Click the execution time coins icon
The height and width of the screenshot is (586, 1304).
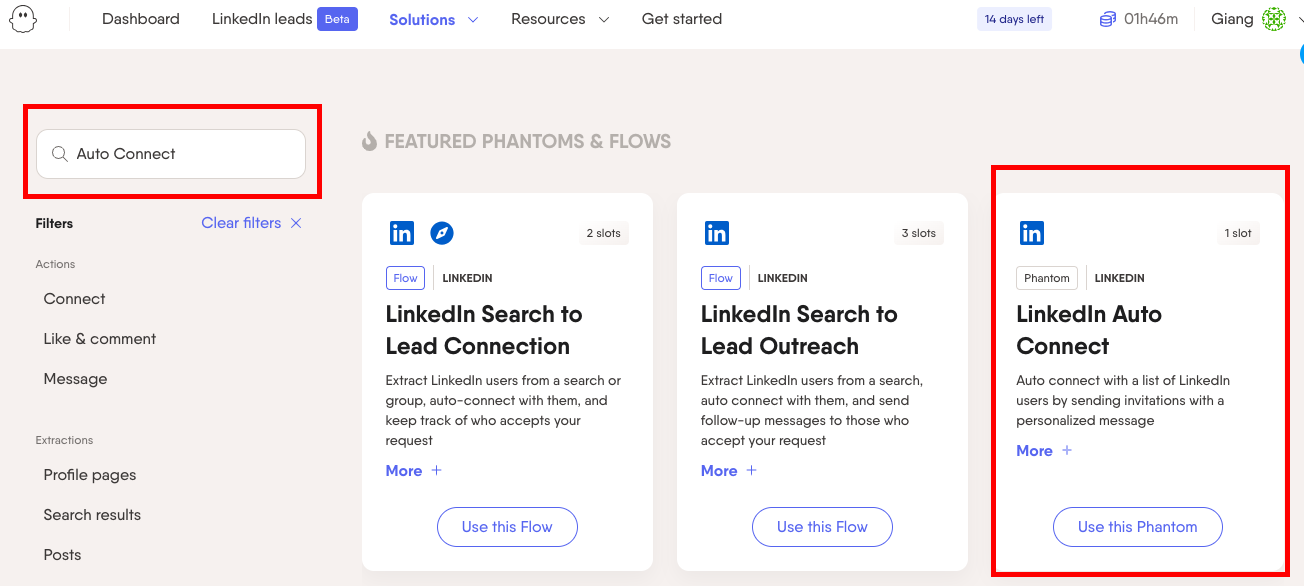tap(1107, 19)
